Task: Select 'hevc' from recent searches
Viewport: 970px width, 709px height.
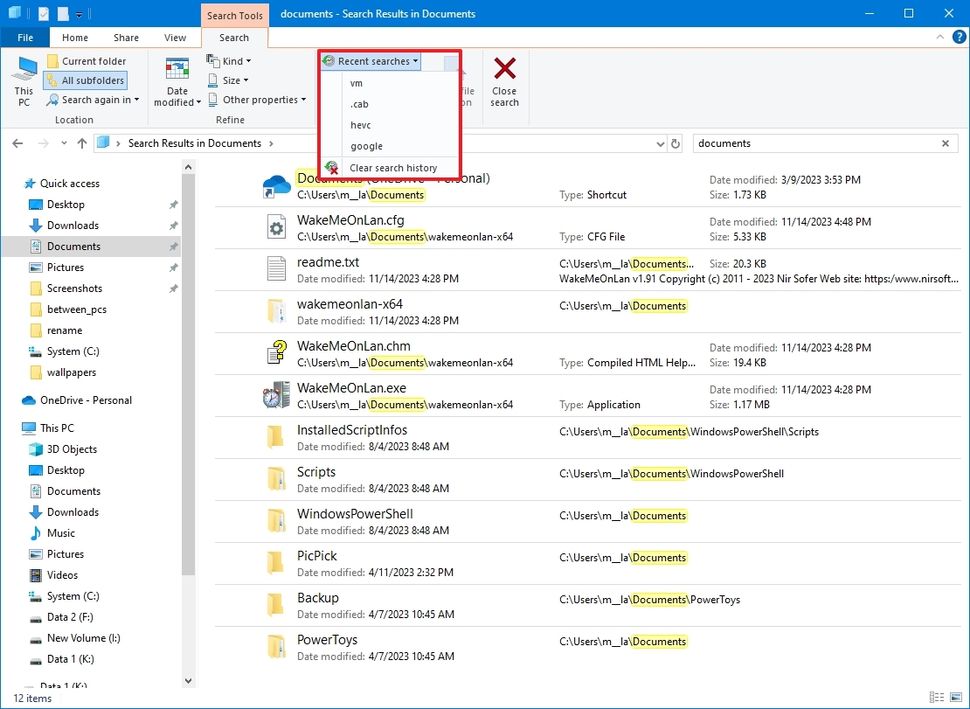Action: point(360,125)
